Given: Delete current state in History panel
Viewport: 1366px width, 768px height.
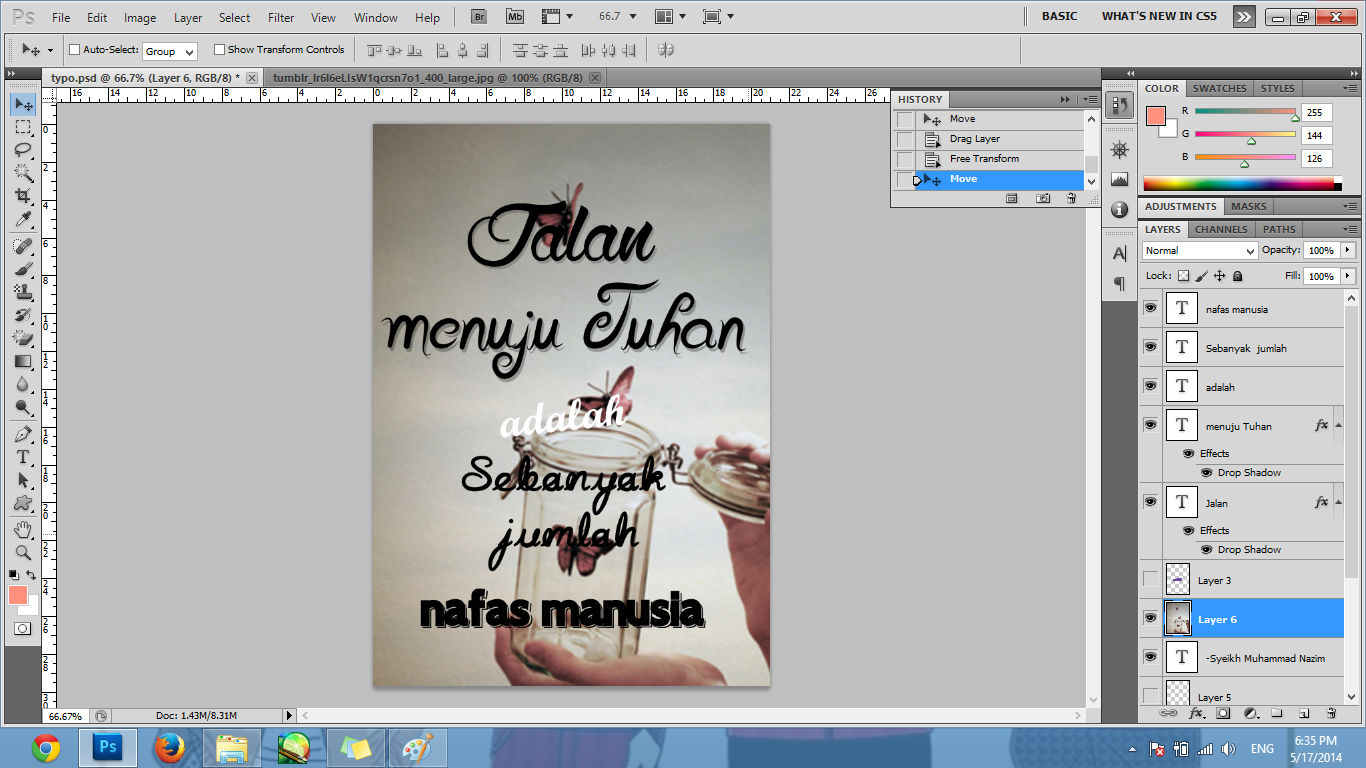Looking at the screenshot, I should [x=1071, y=199].
